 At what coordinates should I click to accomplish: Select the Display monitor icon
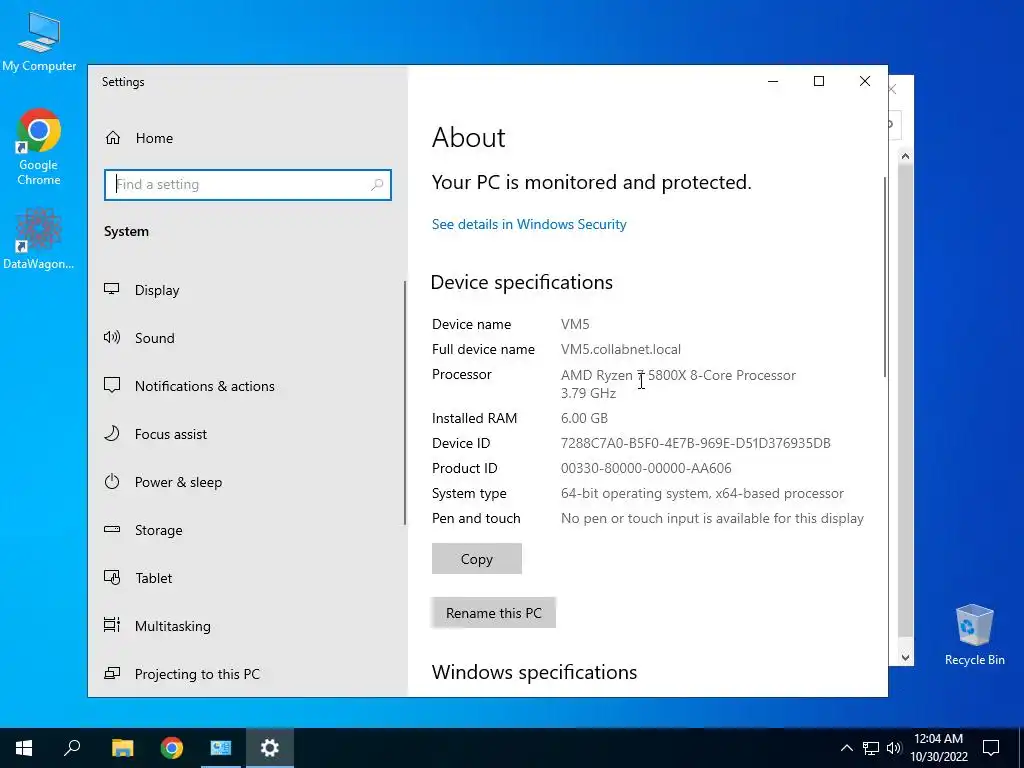[x=112, y=289]
